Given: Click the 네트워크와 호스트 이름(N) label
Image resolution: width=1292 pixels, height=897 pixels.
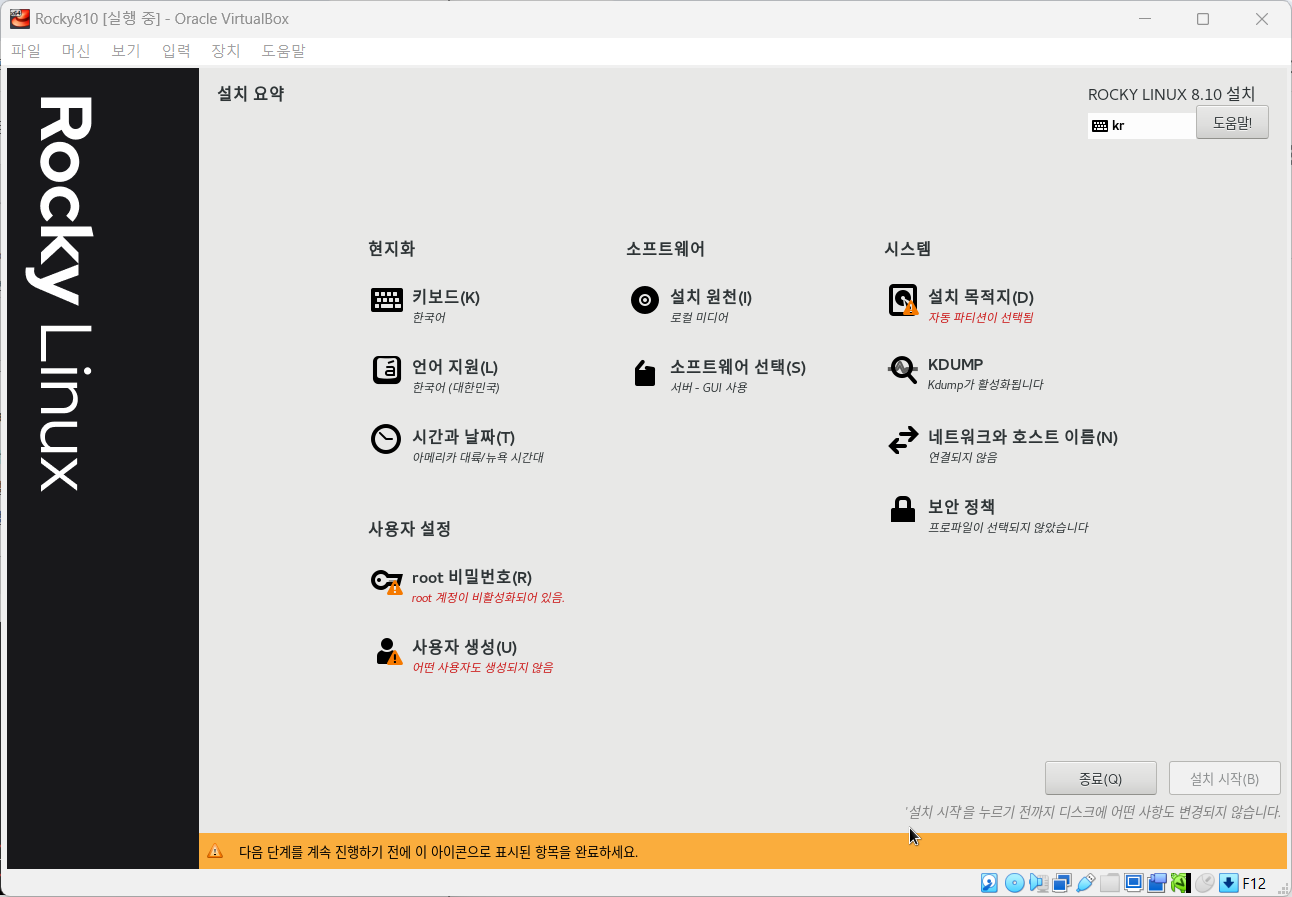Looking at the screenshot, I should point(1023,437).
